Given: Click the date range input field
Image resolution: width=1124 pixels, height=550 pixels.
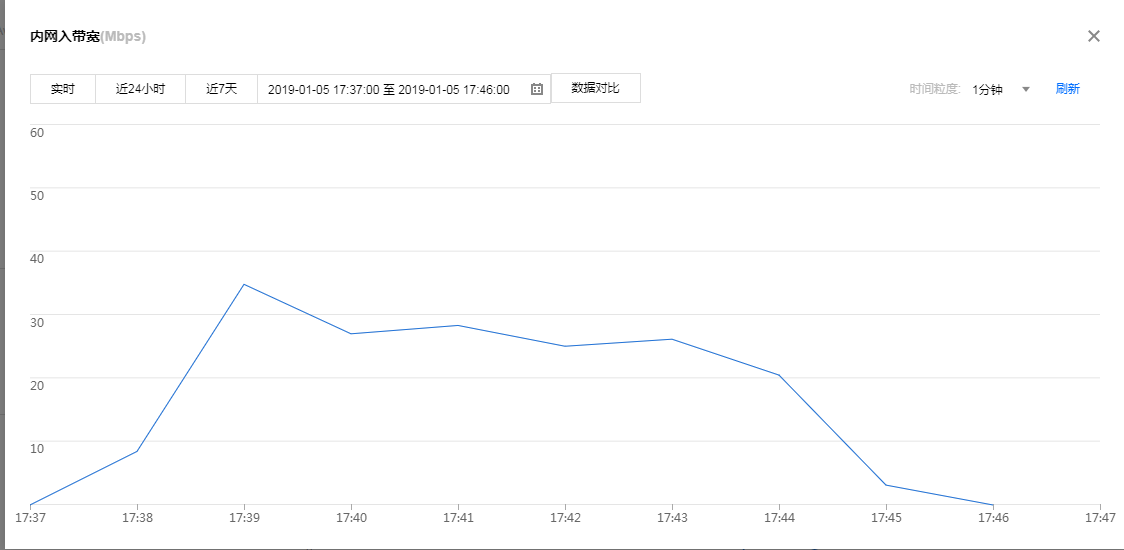Looking at the screenshot, I should pos(389,89).
